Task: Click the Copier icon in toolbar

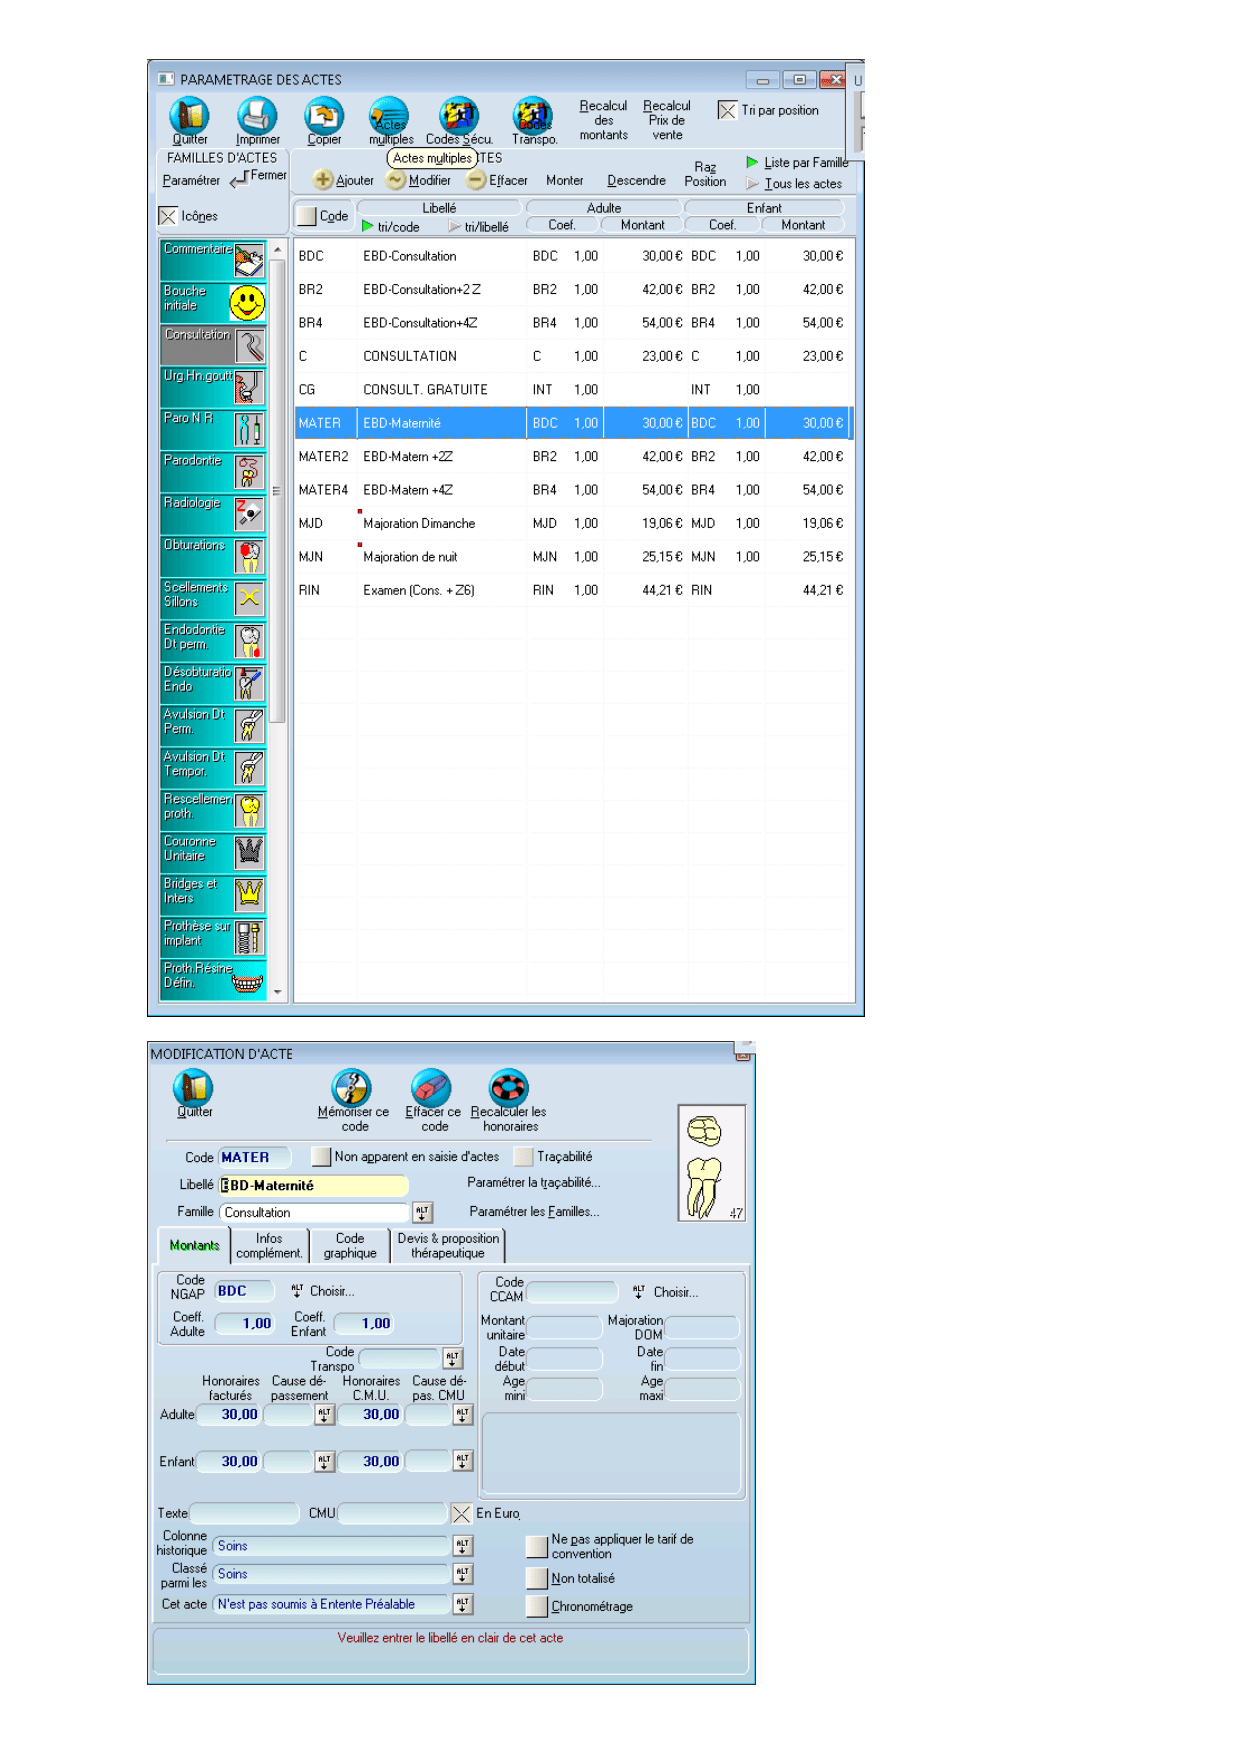Action: [x=324, y=116]
